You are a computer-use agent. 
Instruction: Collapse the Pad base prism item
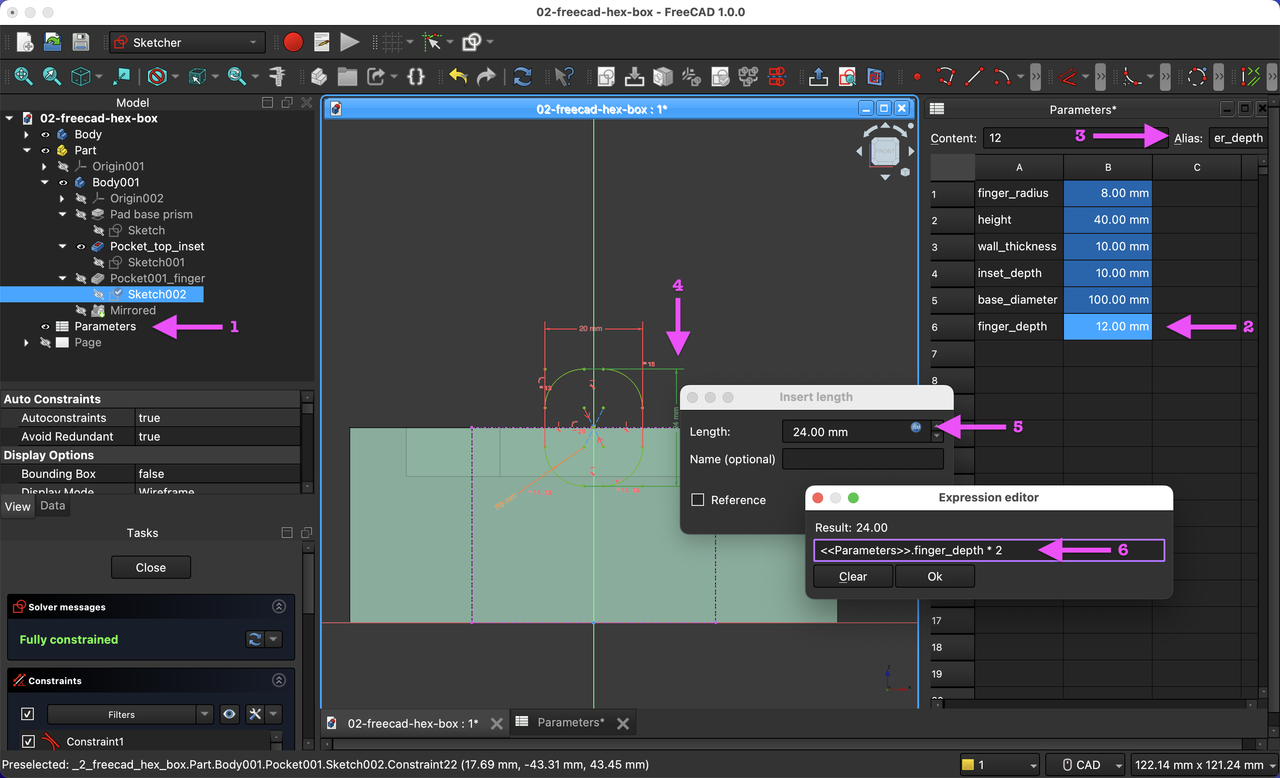tap(63, 214)
